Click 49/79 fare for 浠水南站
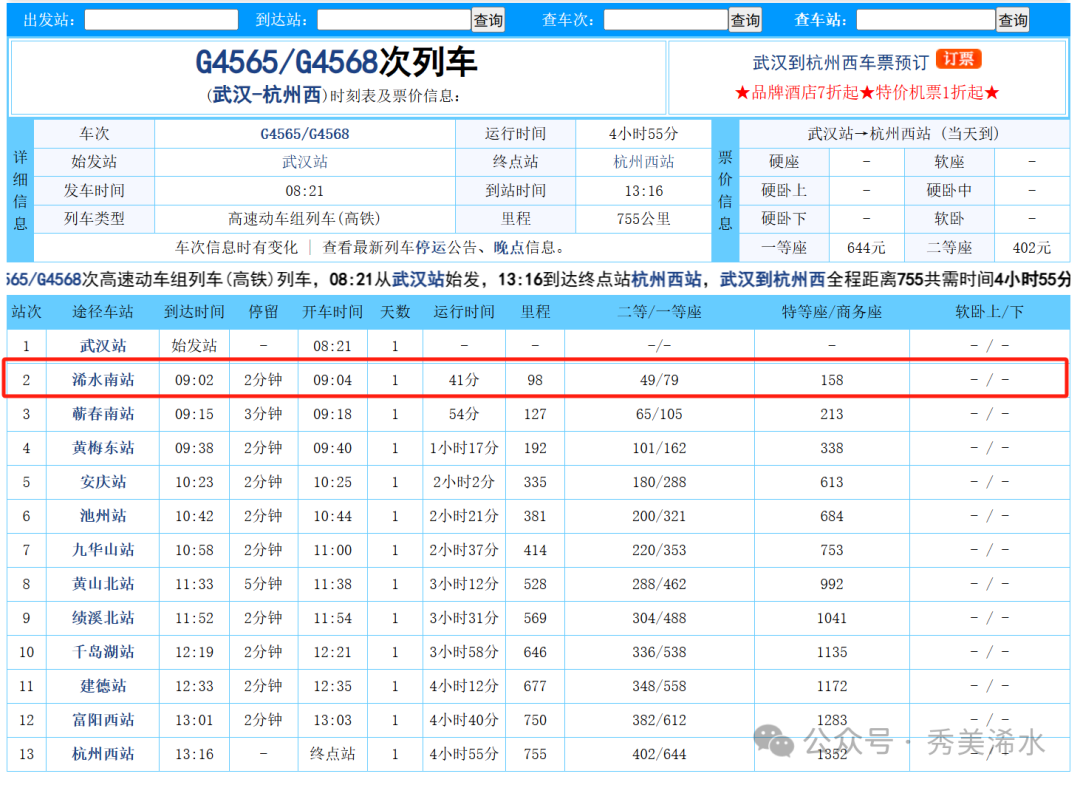 point(659,380)
